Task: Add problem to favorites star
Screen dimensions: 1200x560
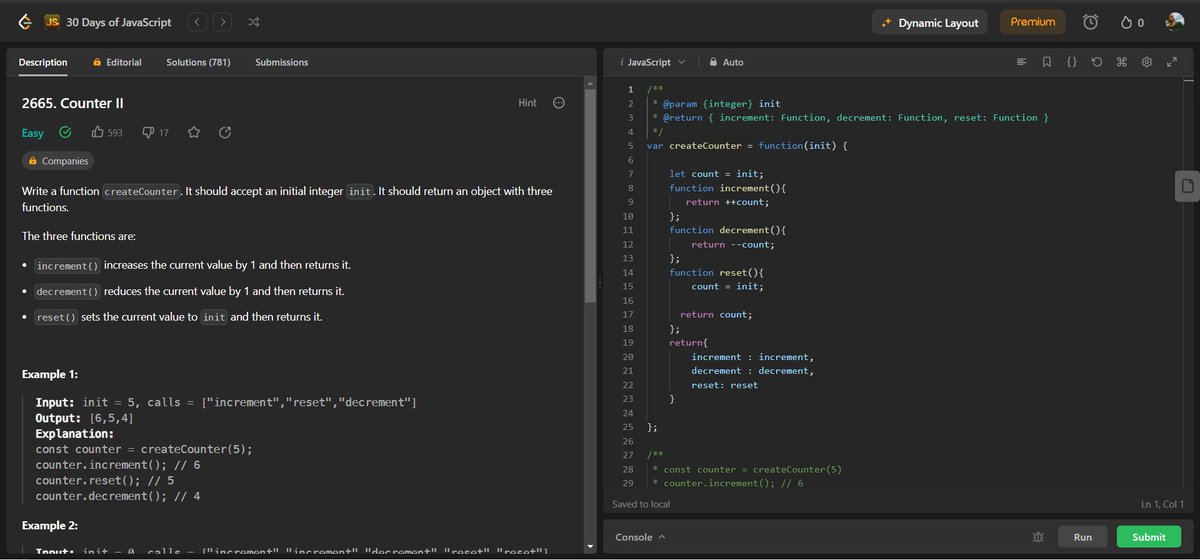Action: point(194,132)
